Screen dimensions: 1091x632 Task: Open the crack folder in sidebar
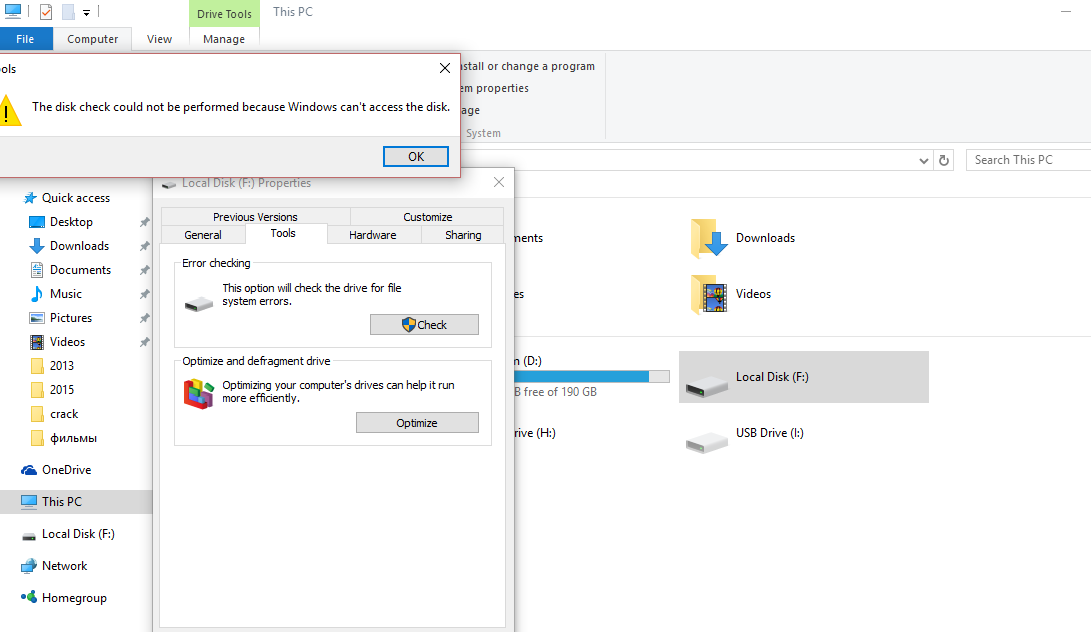click(x=63, y=414)
